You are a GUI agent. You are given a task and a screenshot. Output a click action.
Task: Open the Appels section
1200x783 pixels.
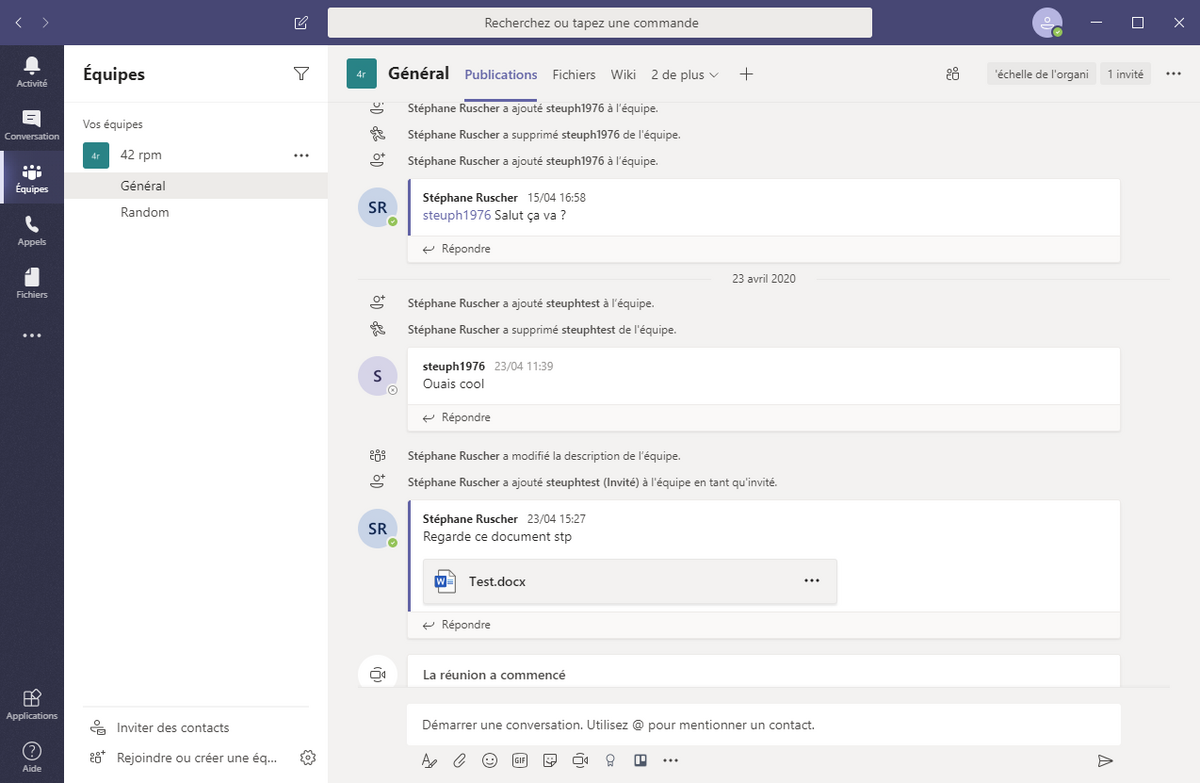[x=32, y=231]
